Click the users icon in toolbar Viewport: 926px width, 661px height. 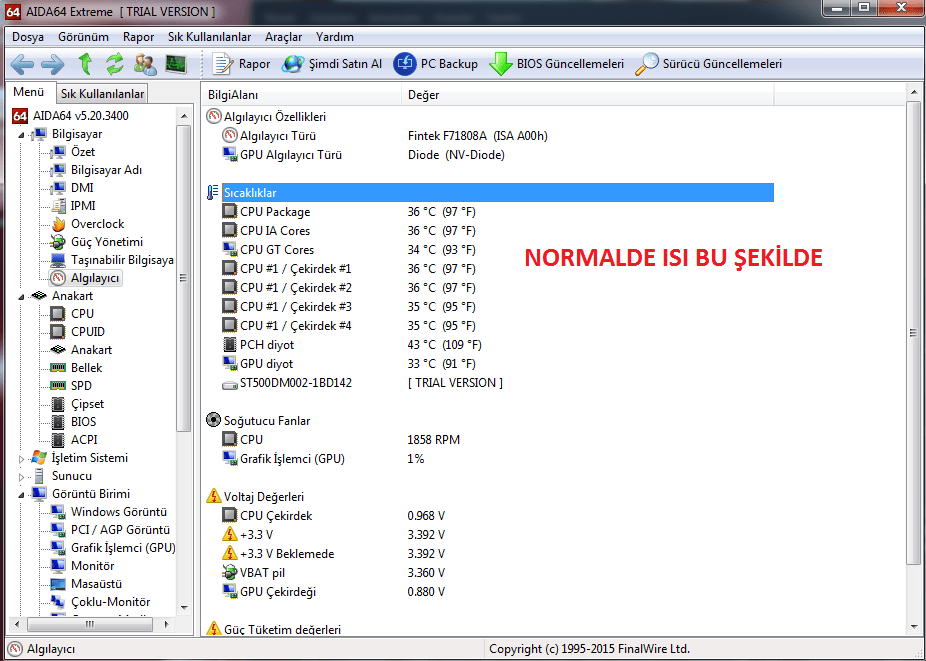145,64
